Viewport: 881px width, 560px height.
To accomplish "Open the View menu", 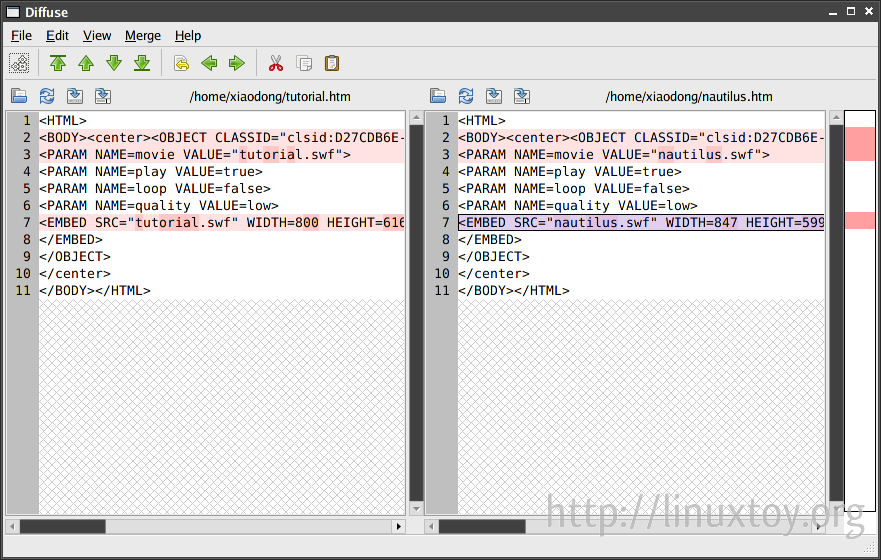I will pyautogui.click(x=97, y=36).
